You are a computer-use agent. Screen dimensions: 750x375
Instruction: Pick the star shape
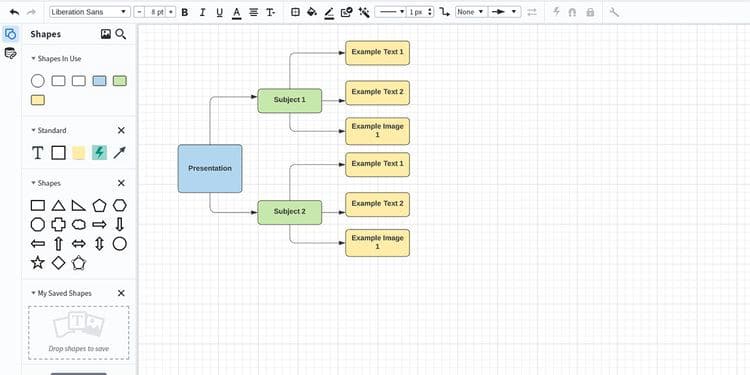pyautogui.click(x=38, y=263)
